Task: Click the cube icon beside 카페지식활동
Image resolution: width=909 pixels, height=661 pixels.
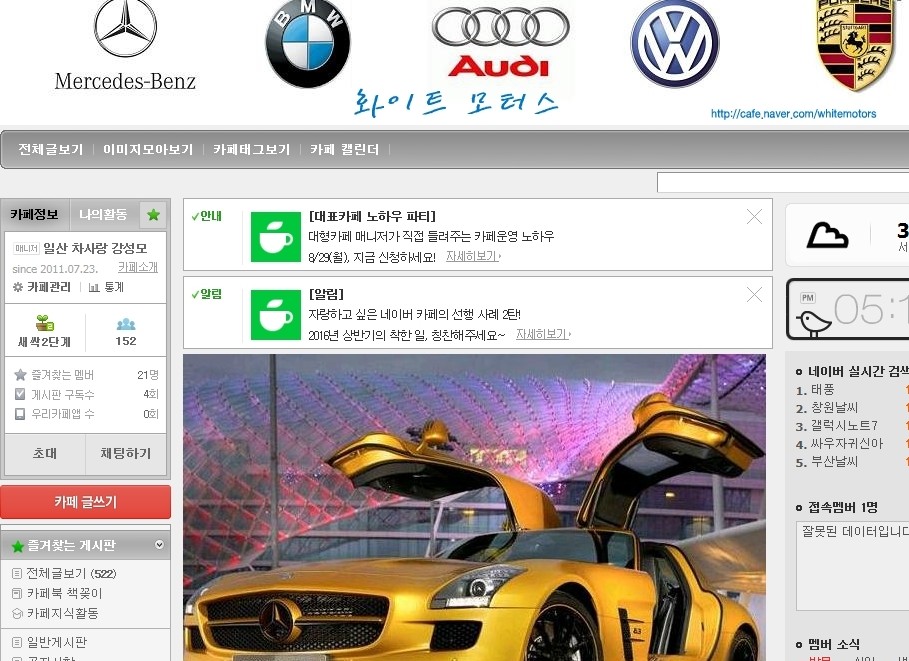Action: (x=17, y=613)
